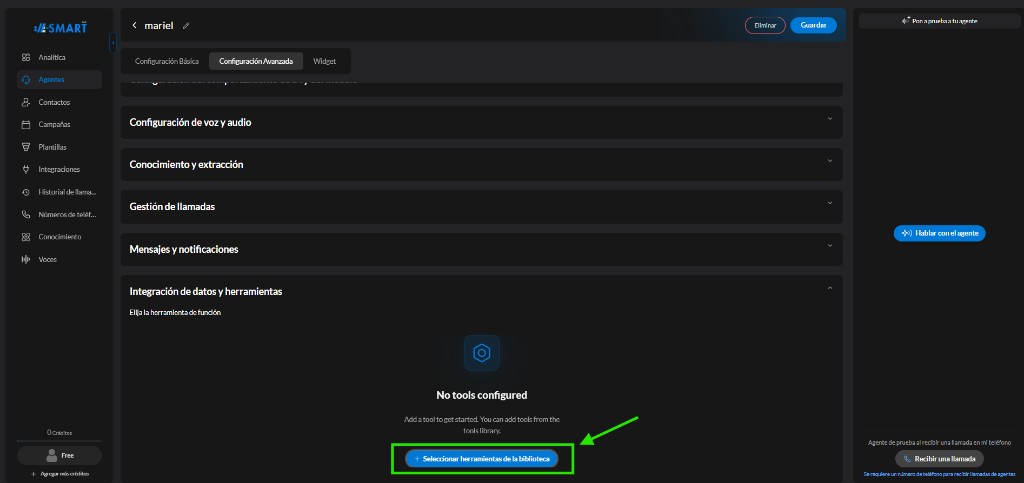Switch to Configuración Básica tab

click(x=167, y=61)
